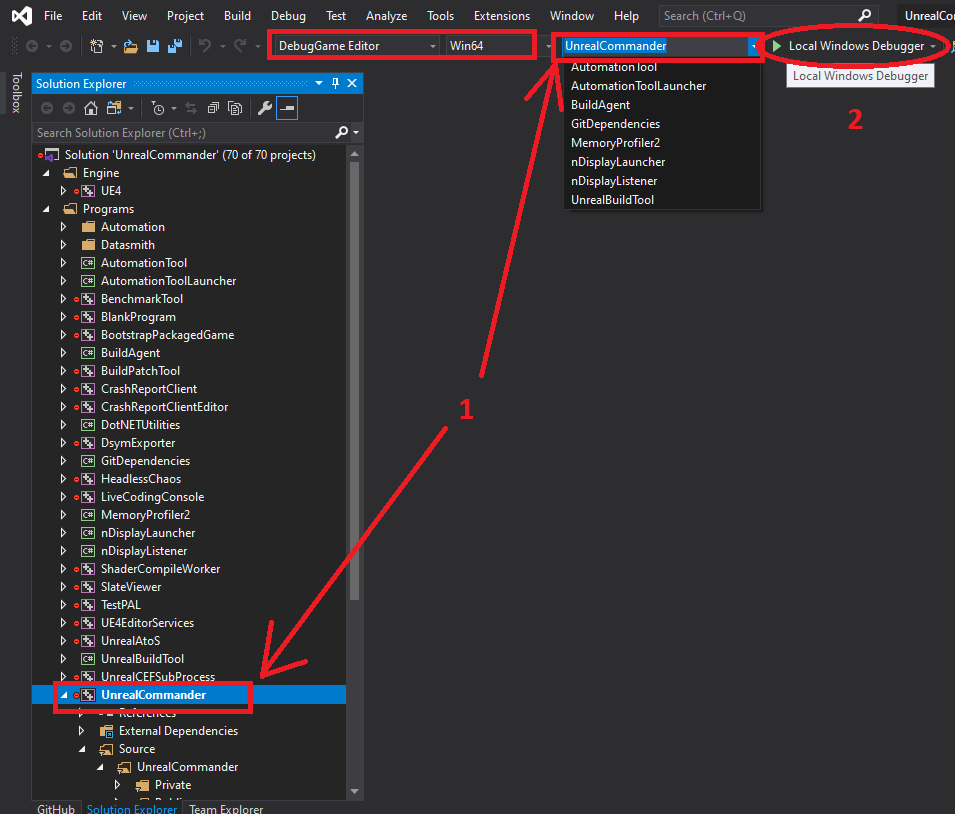Click the Quick Launch search magnifier icon

864,15
